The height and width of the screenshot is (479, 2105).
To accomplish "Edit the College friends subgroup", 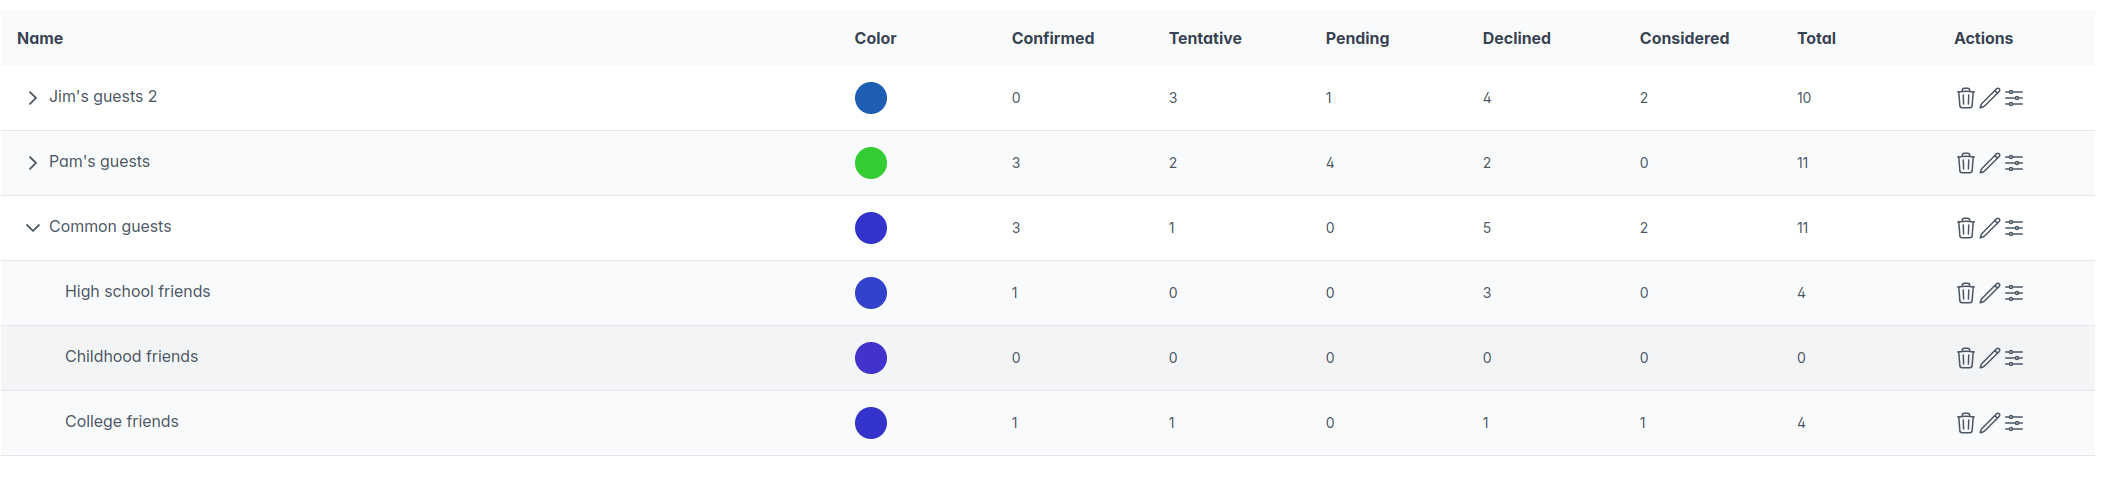I will click(1990, 423).
